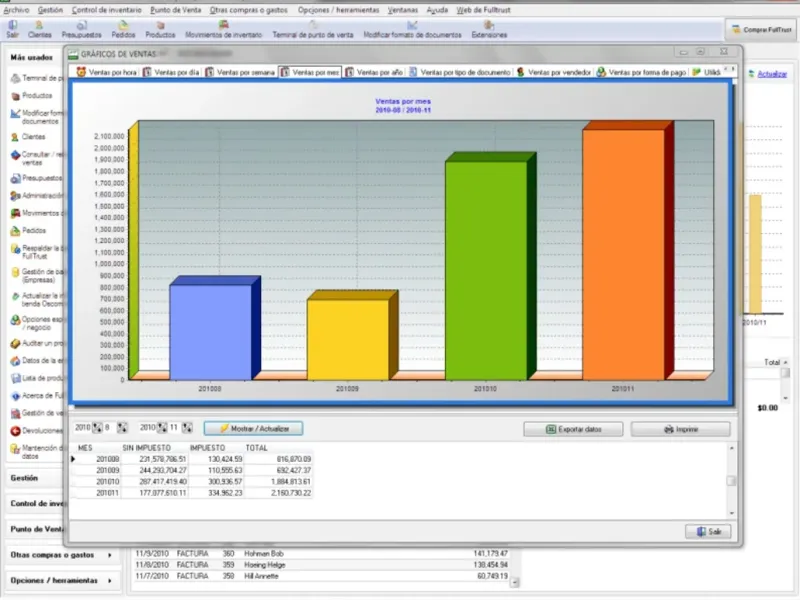
Task: Open the Control de inventario menu
Action: (107, 10)
